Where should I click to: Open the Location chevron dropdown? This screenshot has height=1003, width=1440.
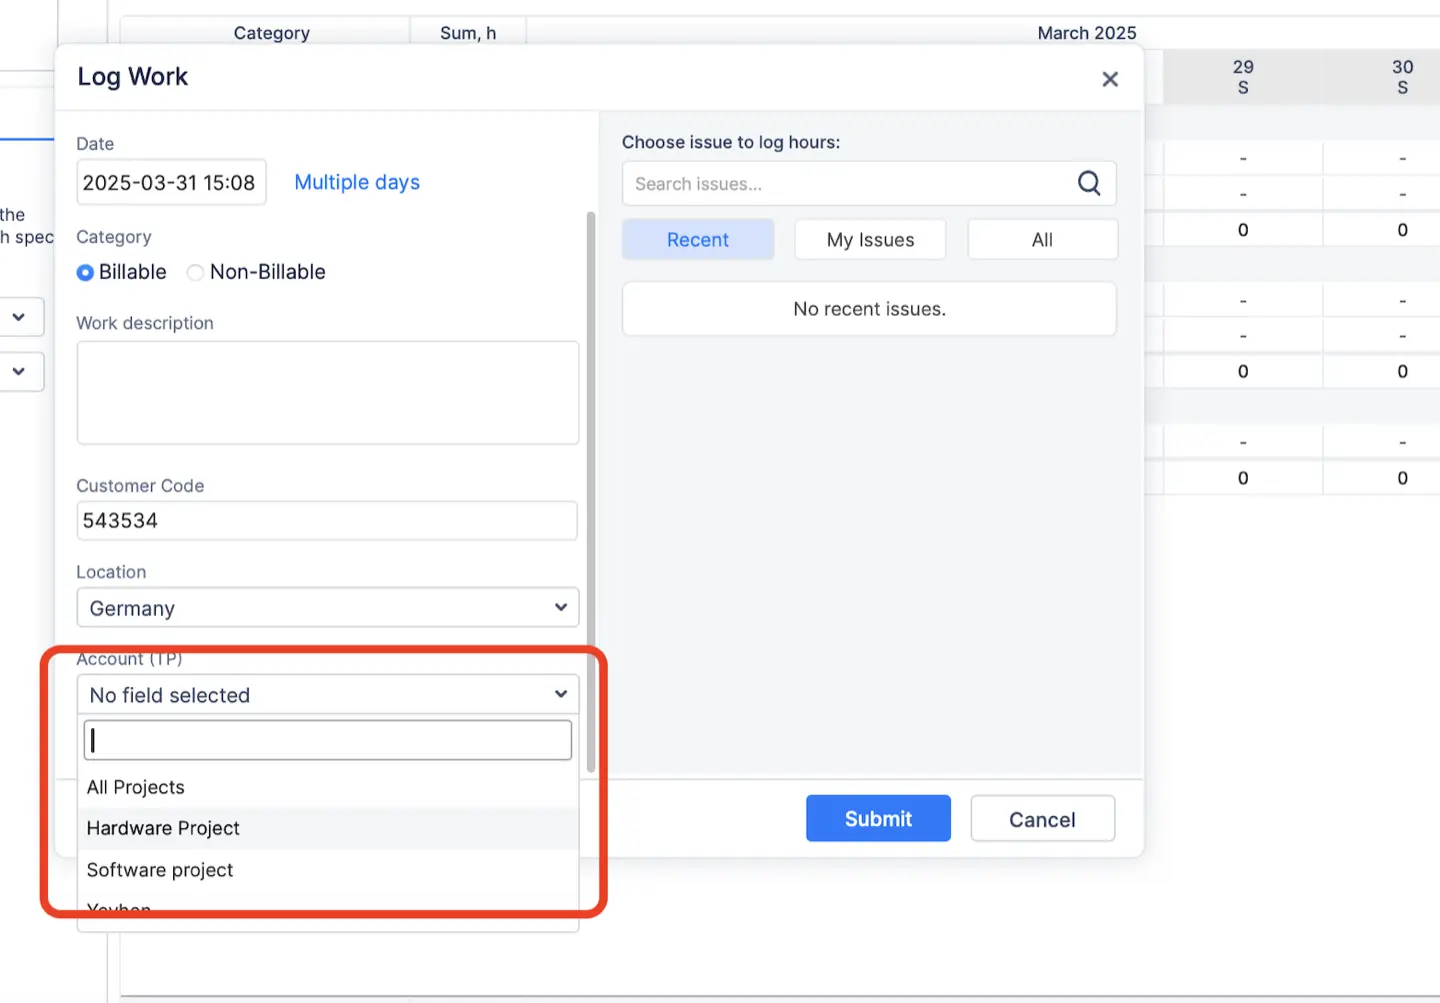tap(560, 607)
